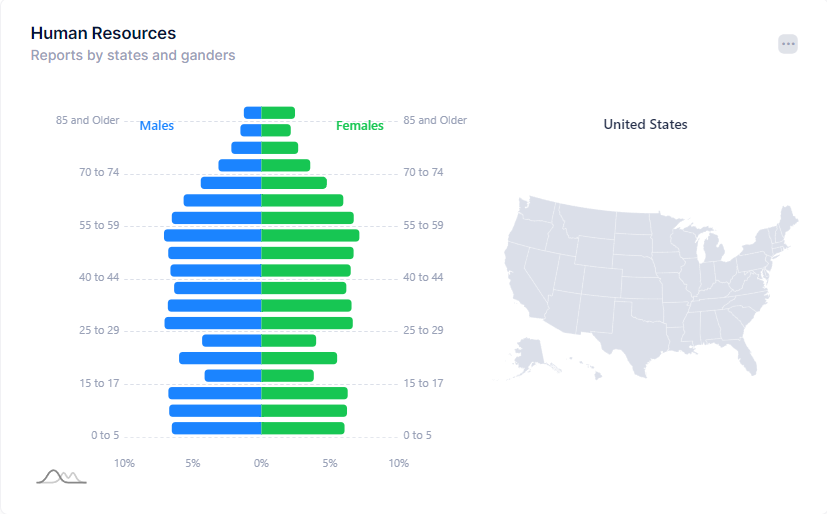Click the left "40 to 44" axis label
This screenshot has width=827, height=514.
click(x=99, y=277)
